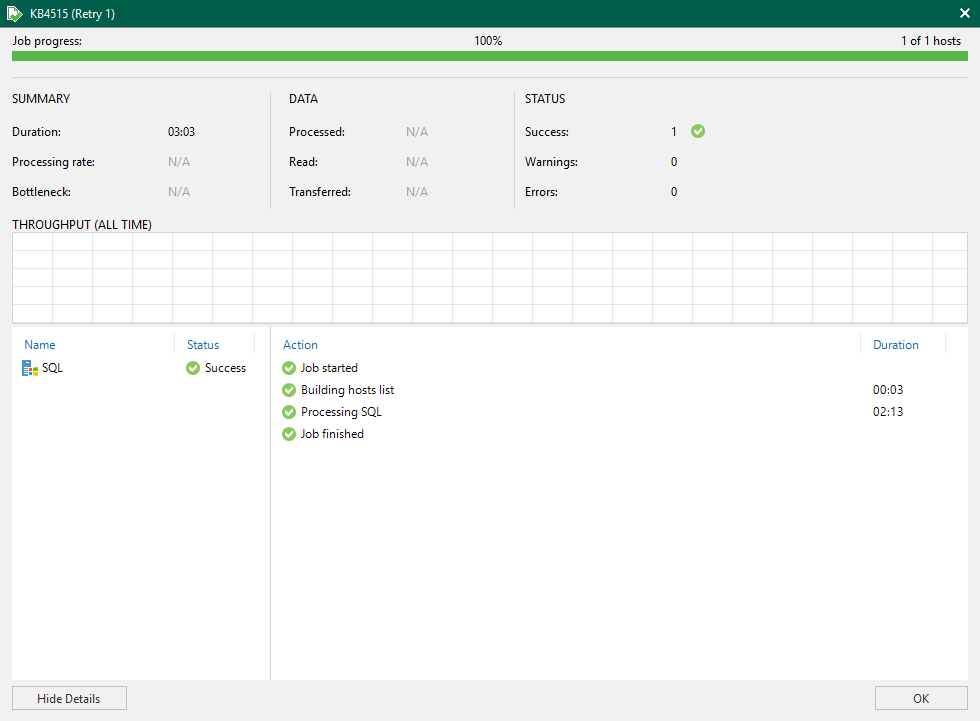Confirm the dialog with OK
The image size is (980, 721).
tap(921, 698)
